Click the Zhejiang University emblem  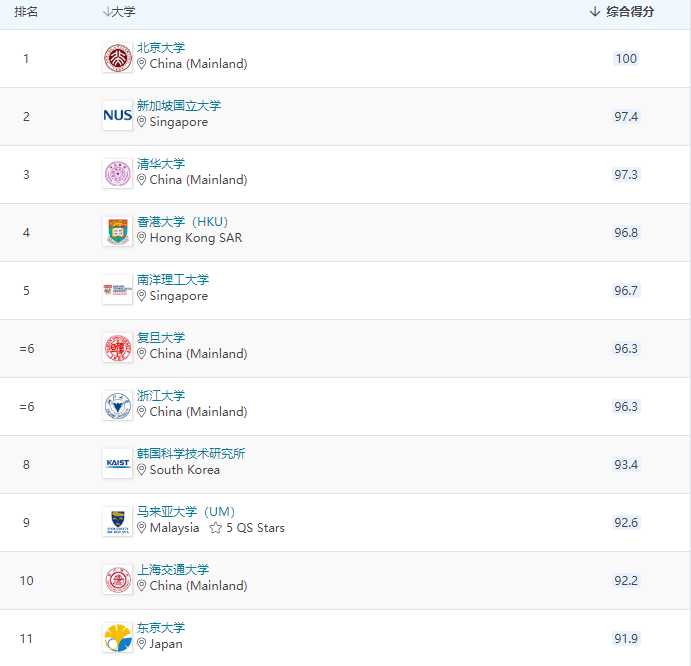point(117,406)
